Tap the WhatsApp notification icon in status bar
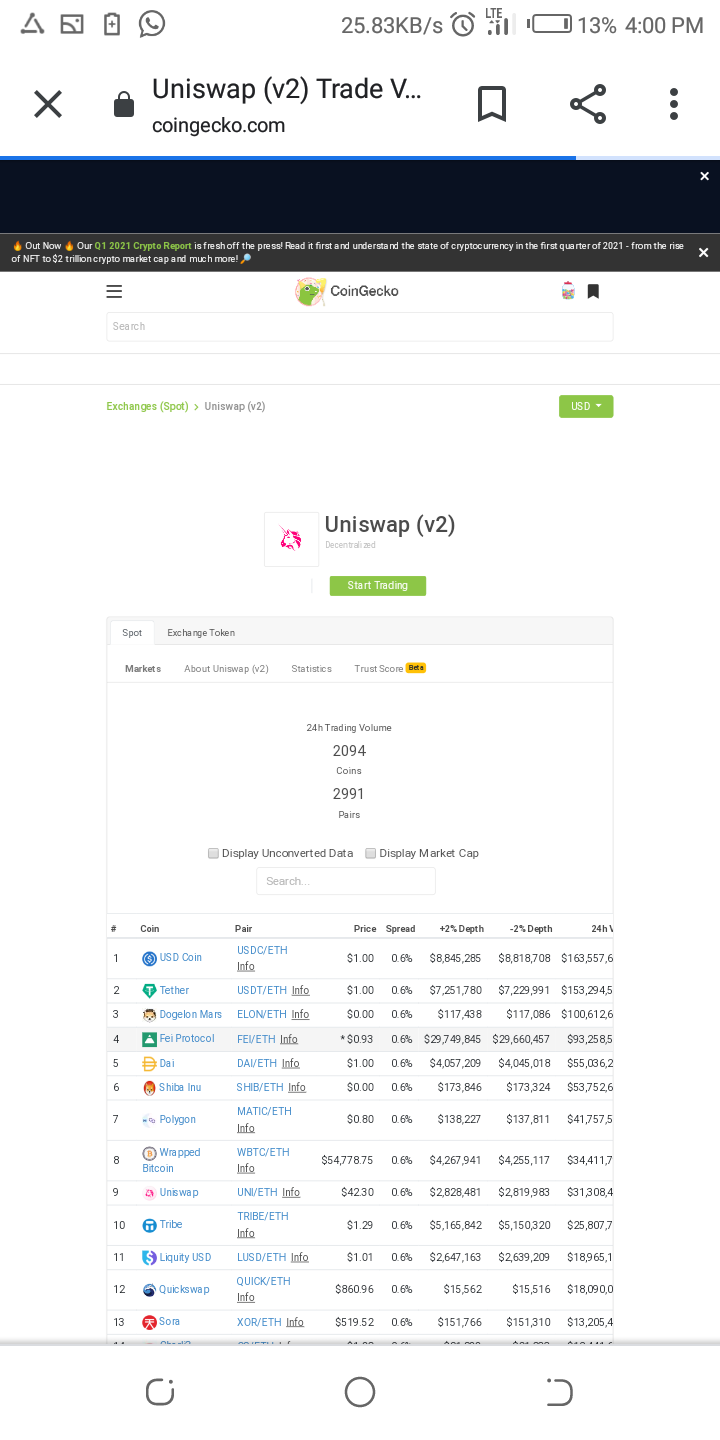Image resolution: width=720 pixels, height=1440 pixels. 152,24
